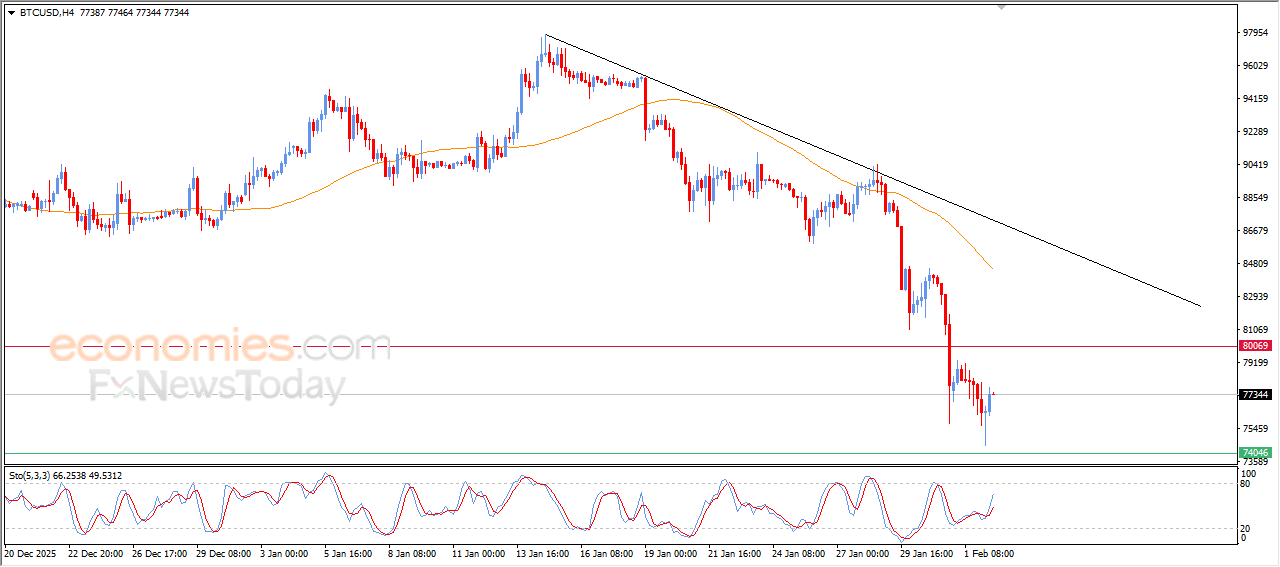Click the gray chart shift marker at top
This screenshot has width=1280, height=567.
pyautogui.click(x=1003, y=8)
